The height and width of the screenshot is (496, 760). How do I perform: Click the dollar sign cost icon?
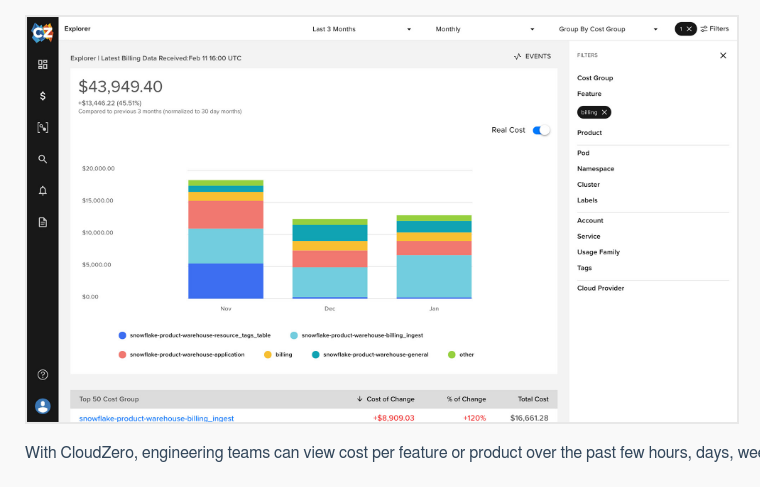43,96
